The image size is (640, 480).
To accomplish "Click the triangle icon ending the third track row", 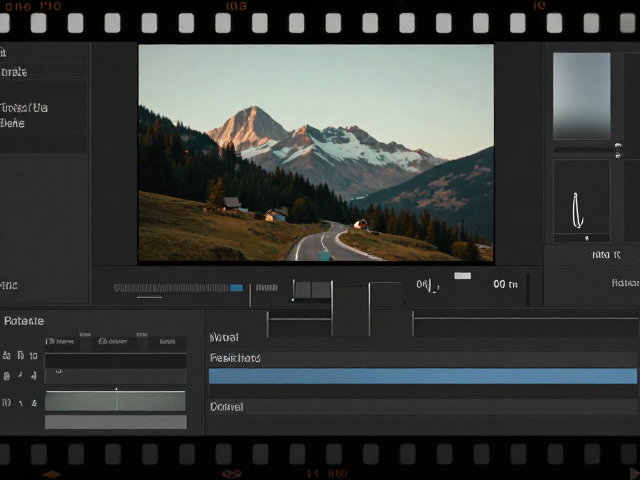I will pos(34,403).
